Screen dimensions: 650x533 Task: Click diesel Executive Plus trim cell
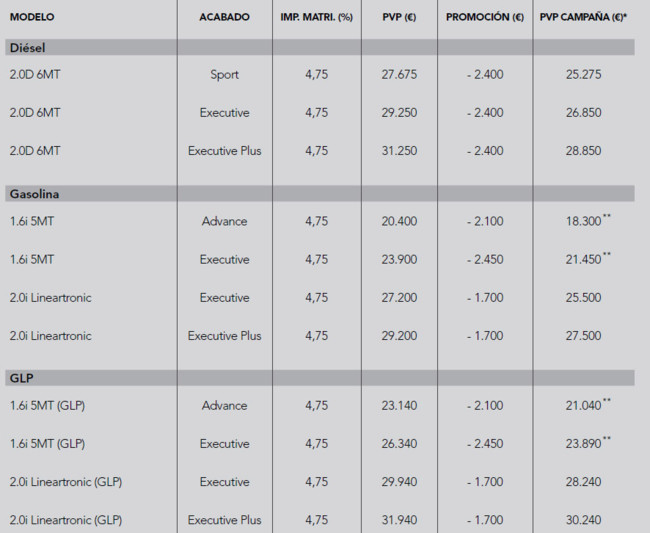click(x=224, y=151)
